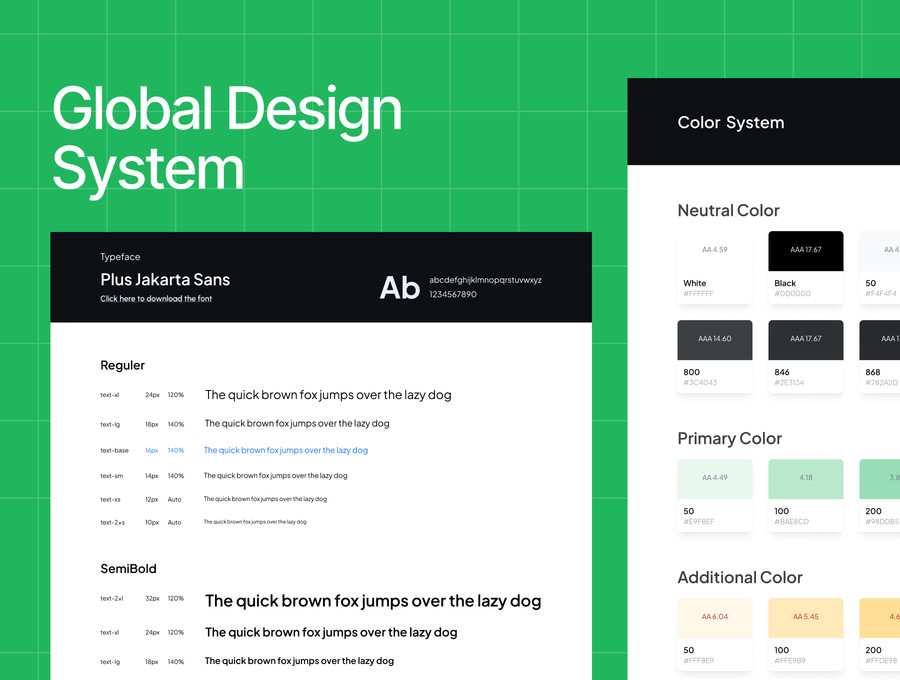Click the Additional Color section heading

click(740, 577)
